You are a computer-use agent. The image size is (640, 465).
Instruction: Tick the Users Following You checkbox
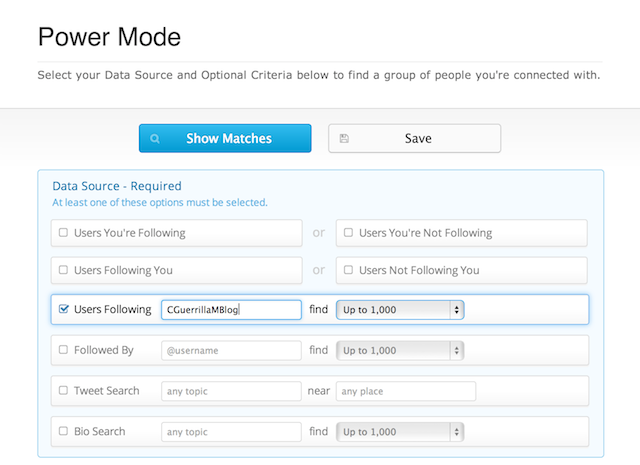tap(64, 270)
